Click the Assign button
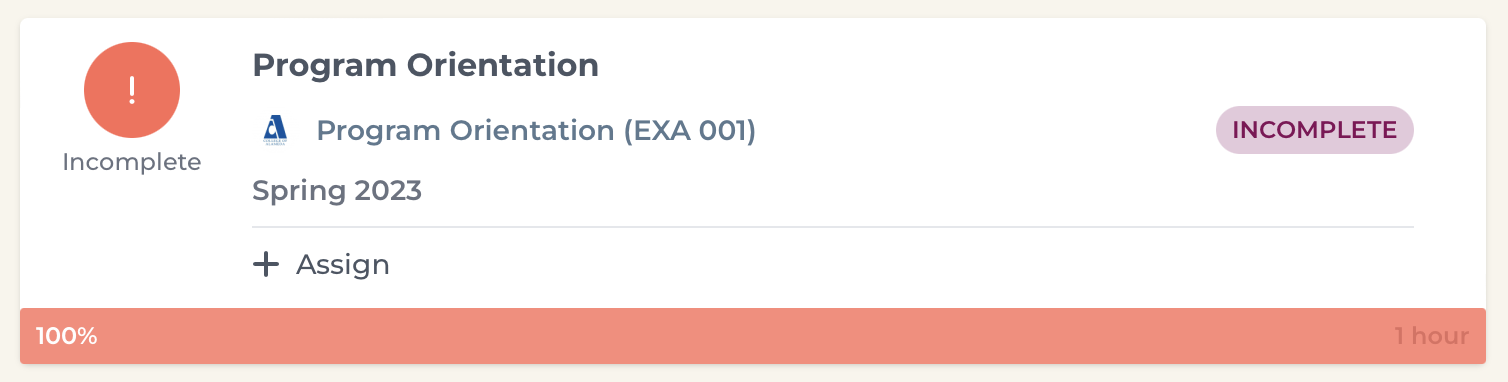Screen dimensions: 1508x382 tap(321, 265)
